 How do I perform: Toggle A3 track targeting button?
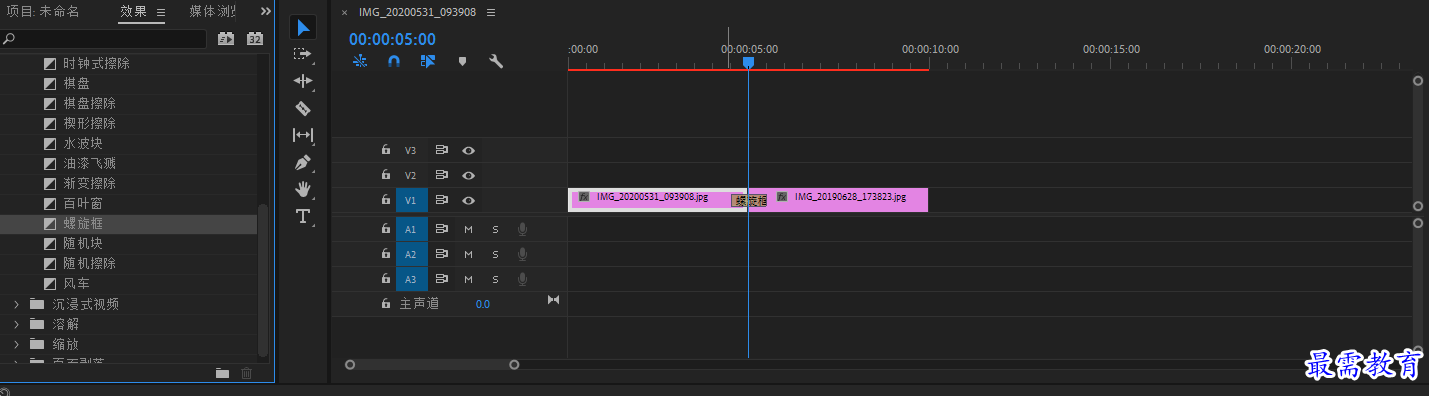[410, 279]
